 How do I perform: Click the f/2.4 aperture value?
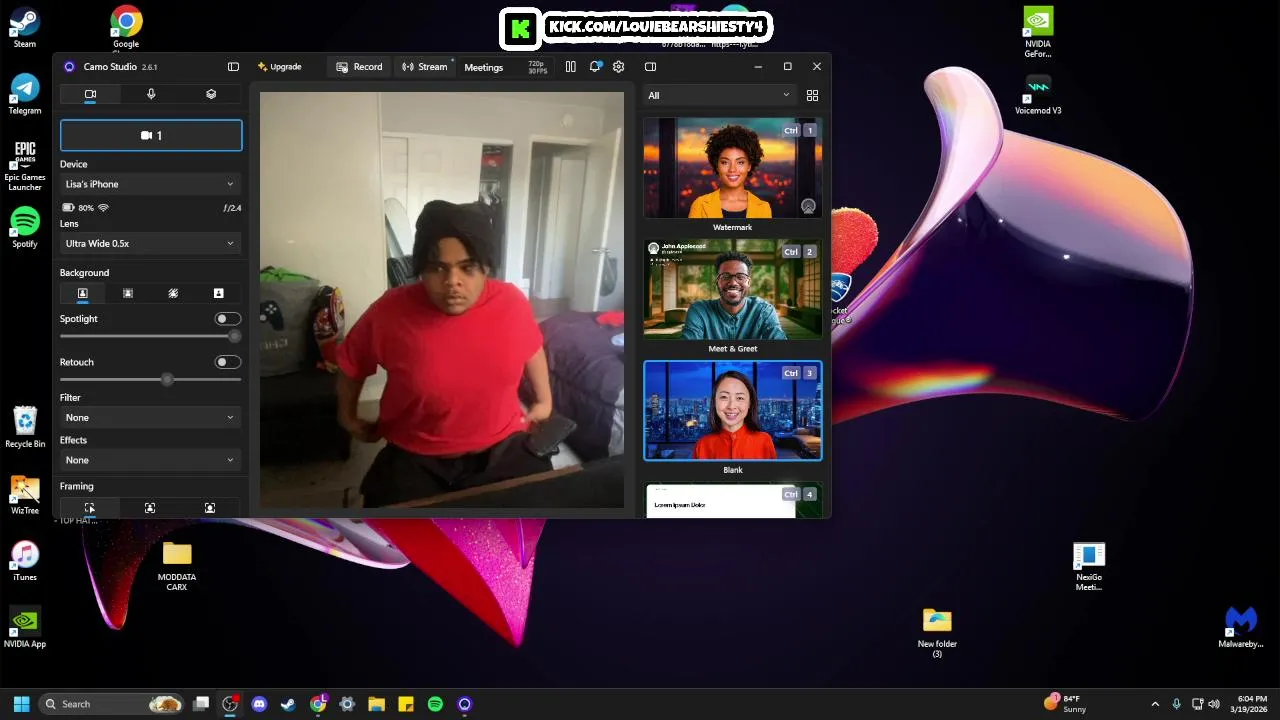(232, 208)
